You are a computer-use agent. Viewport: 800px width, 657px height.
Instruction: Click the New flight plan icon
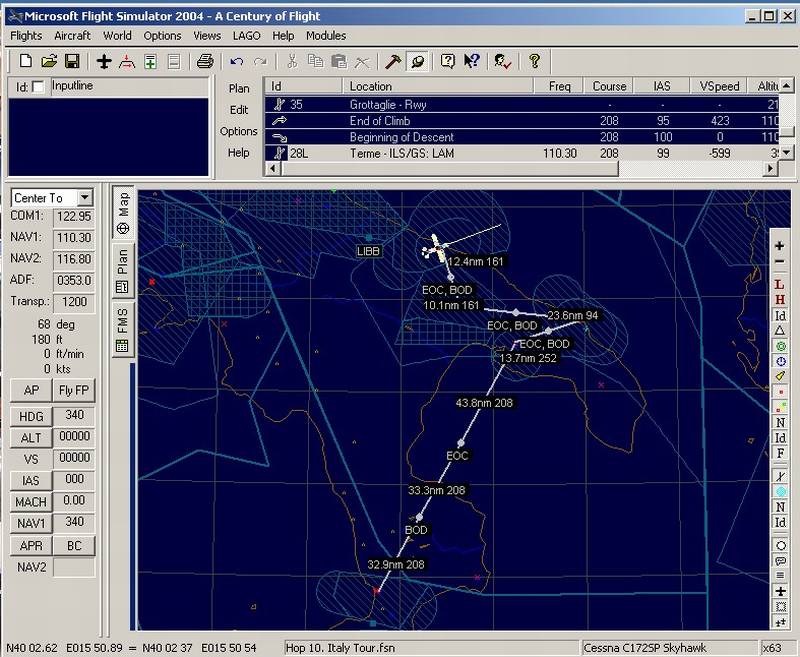coord(26,62)
